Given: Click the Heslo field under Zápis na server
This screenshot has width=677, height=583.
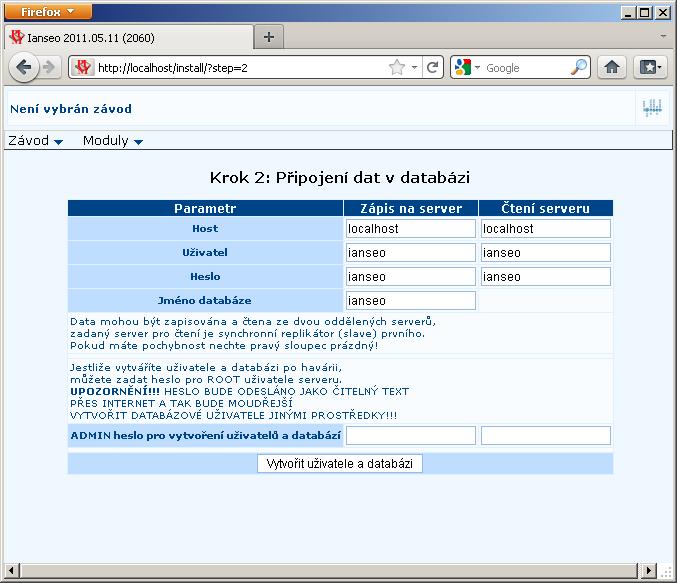Looking at the screenshot, I should point(411,276).
